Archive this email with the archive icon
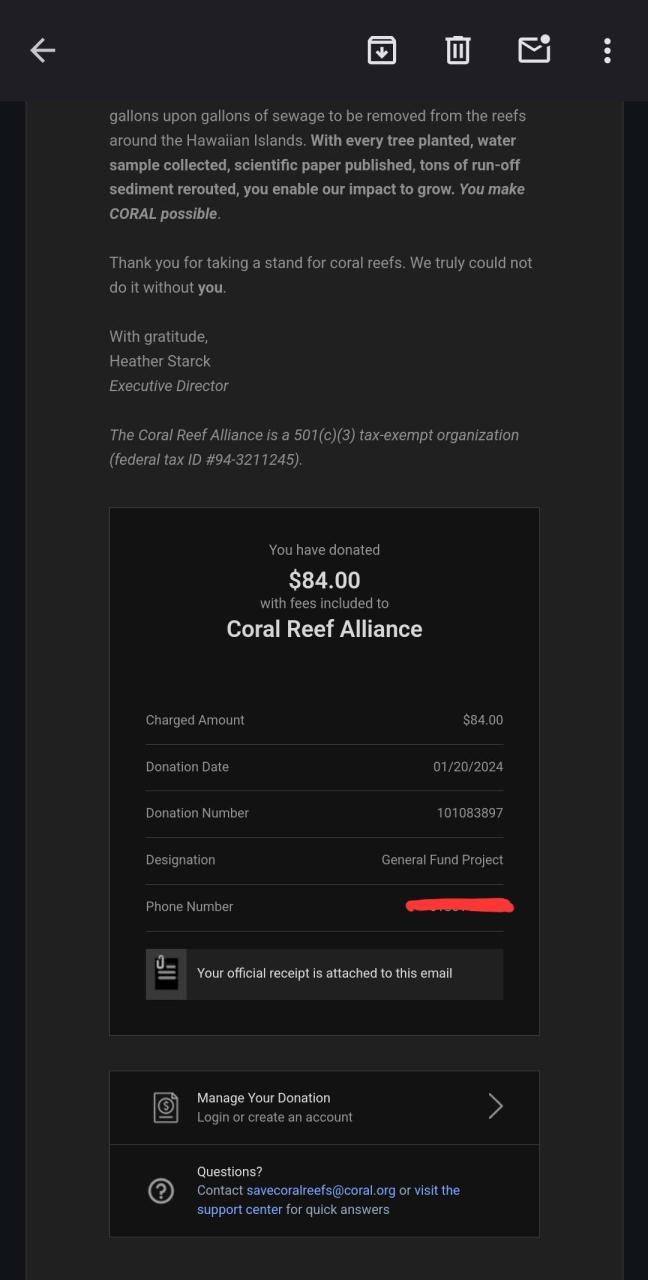Viewport: 648px width, 1280px height. click(x=382, y=50)
